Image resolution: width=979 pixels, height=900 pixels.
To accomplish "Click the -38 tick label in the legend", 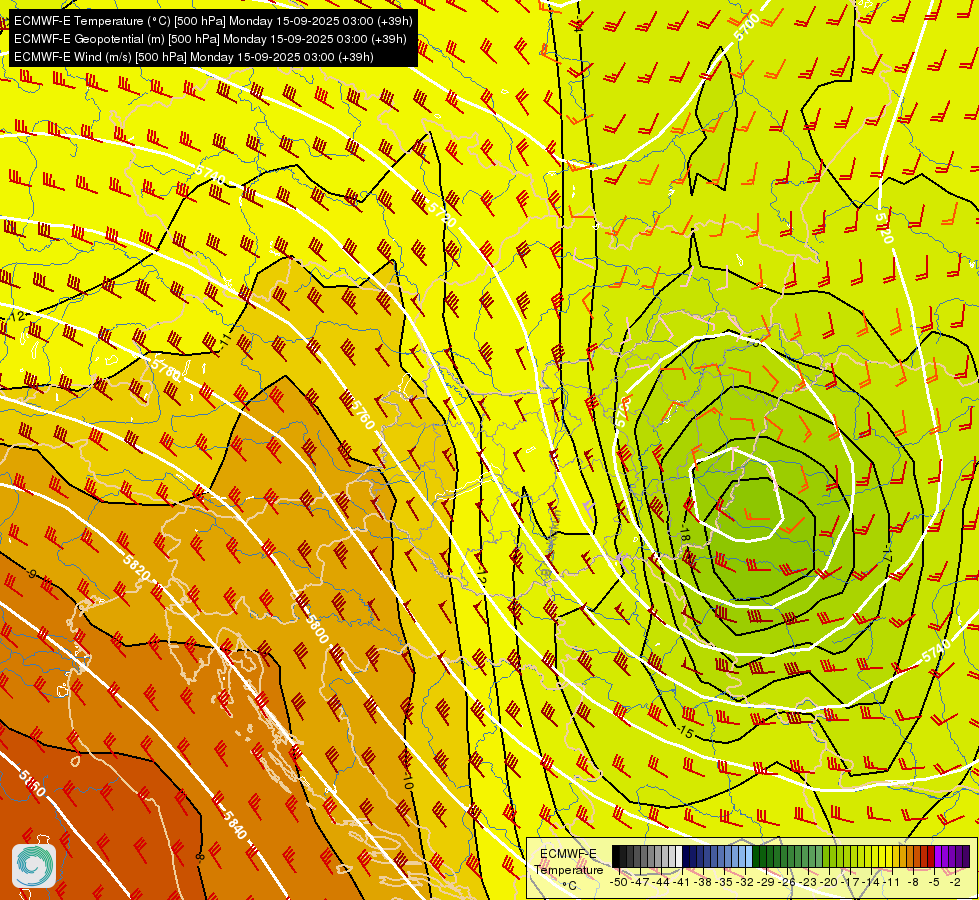I will coord(702,883).
